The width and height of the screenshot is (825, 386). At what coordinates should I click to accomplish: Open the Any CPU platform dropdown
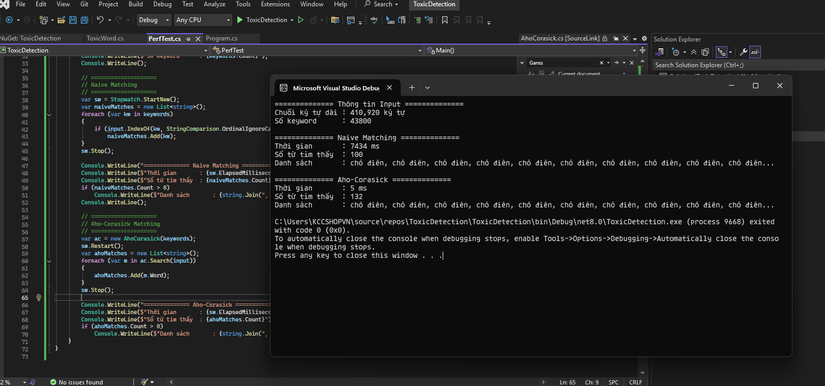coord(203,20)
